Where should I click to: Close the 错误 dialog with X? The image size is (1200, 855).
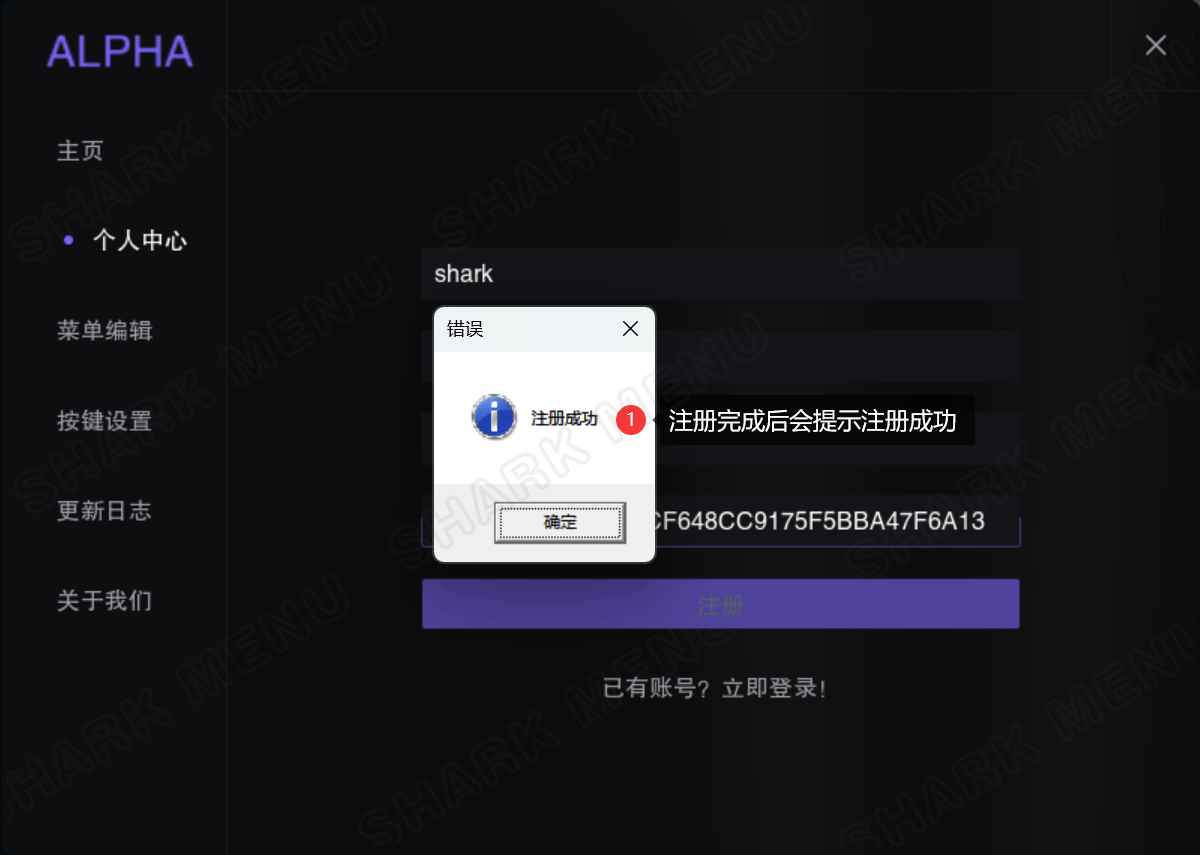click(x=630, y=329)
